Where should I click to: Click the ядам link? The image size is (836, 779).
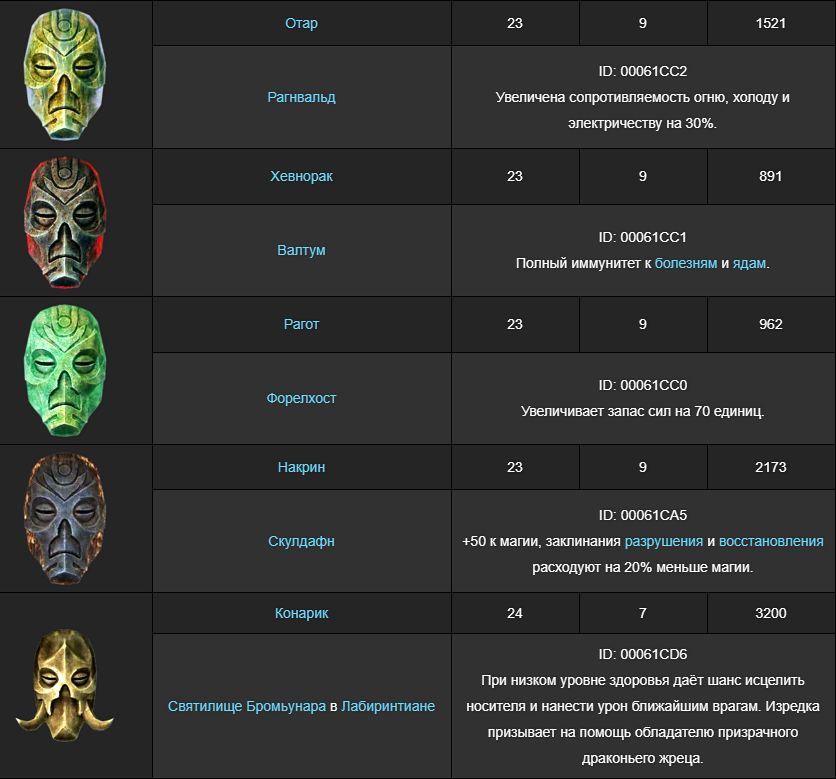coord(749,263)
